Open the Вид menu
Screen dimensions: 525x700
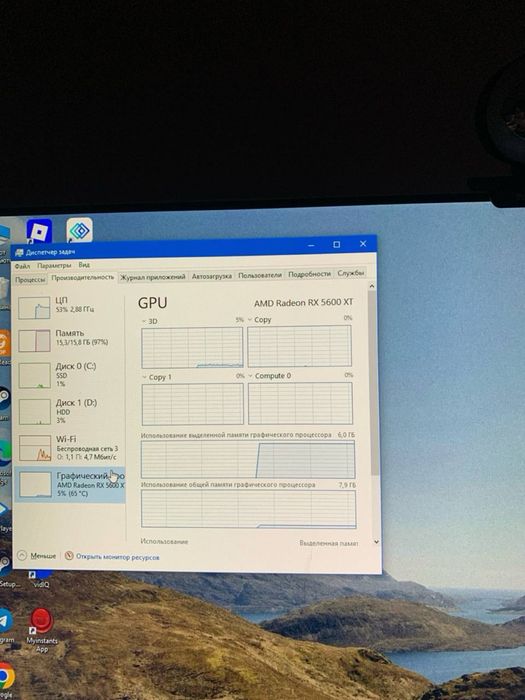[84, 265]
